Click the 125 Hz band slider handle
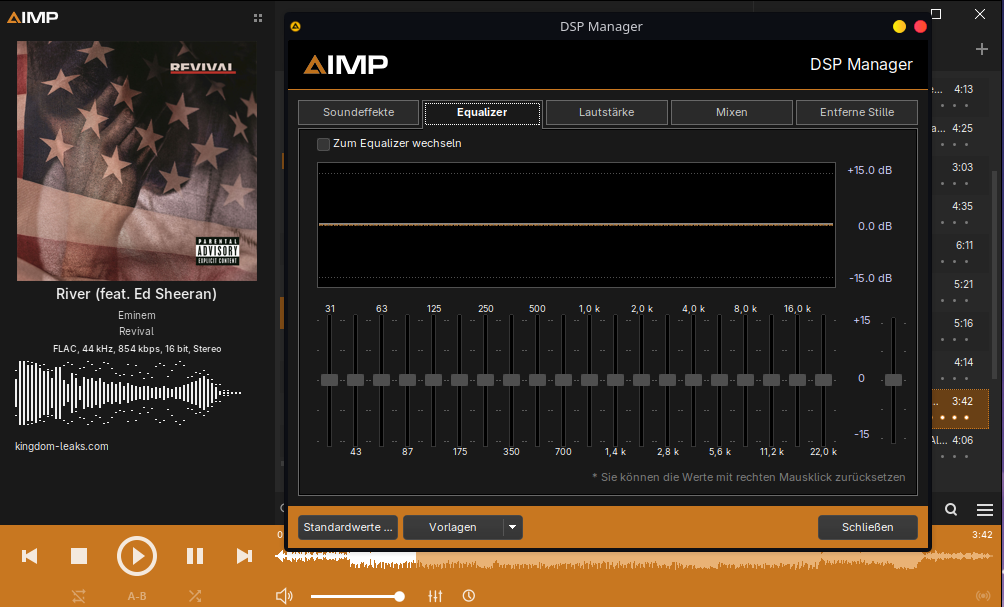 433,380
